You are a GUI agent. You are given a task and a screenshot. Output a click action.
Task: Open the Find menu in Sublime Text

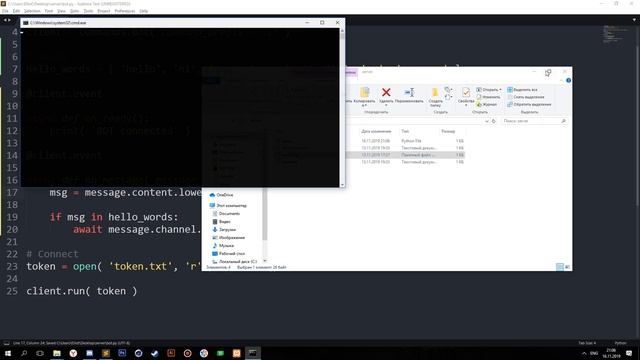pyautogui.click(x=49, y=11)
